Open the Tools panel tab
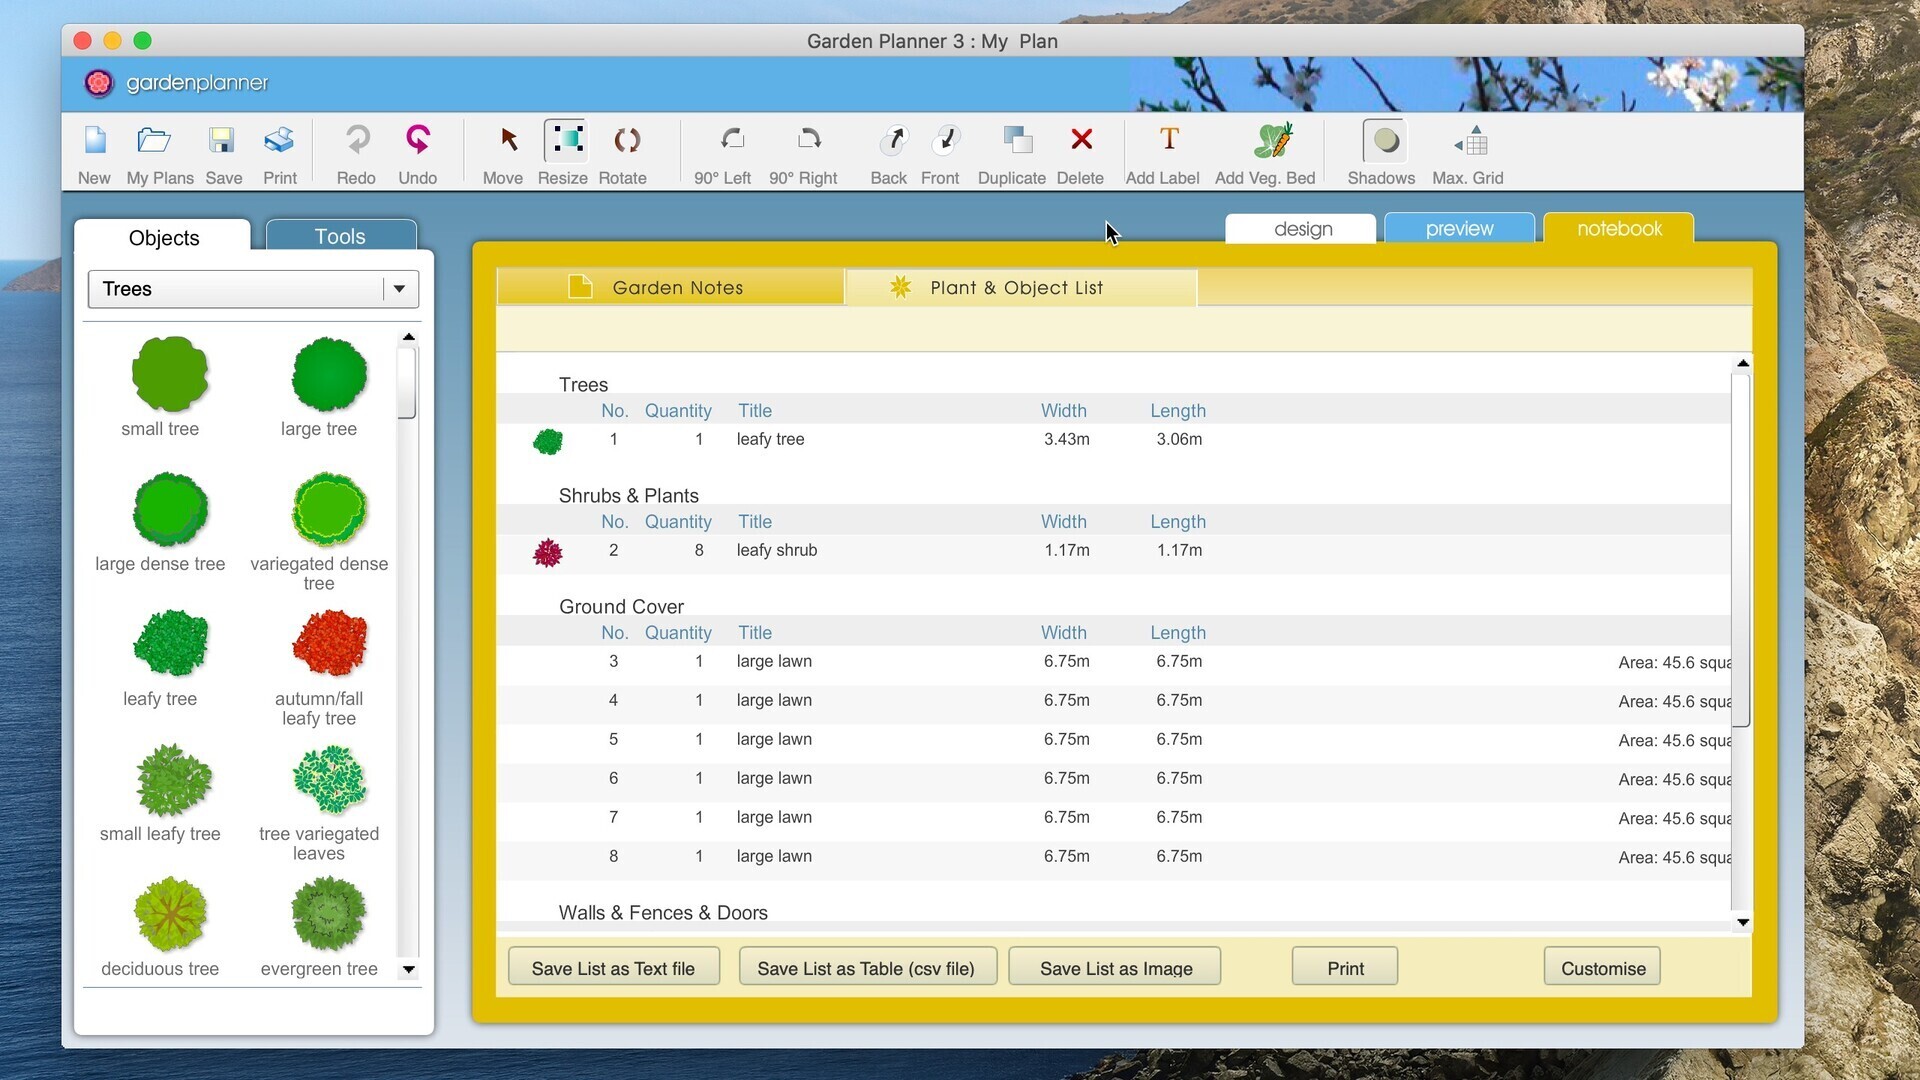 [340, 236]
